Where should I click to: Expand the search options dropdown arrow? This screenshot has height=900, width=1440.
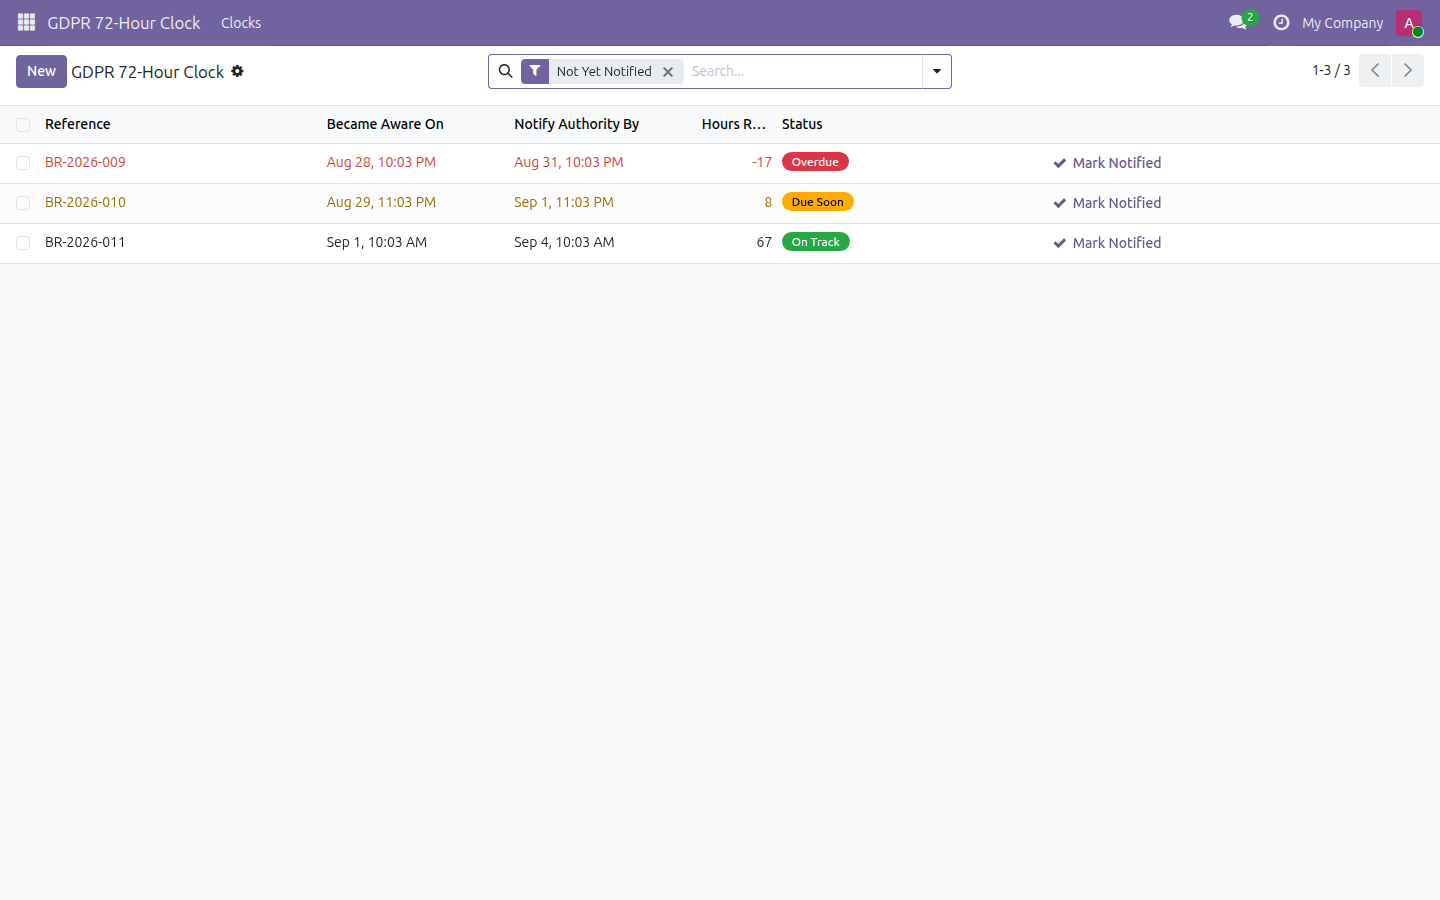click(937, 71)
